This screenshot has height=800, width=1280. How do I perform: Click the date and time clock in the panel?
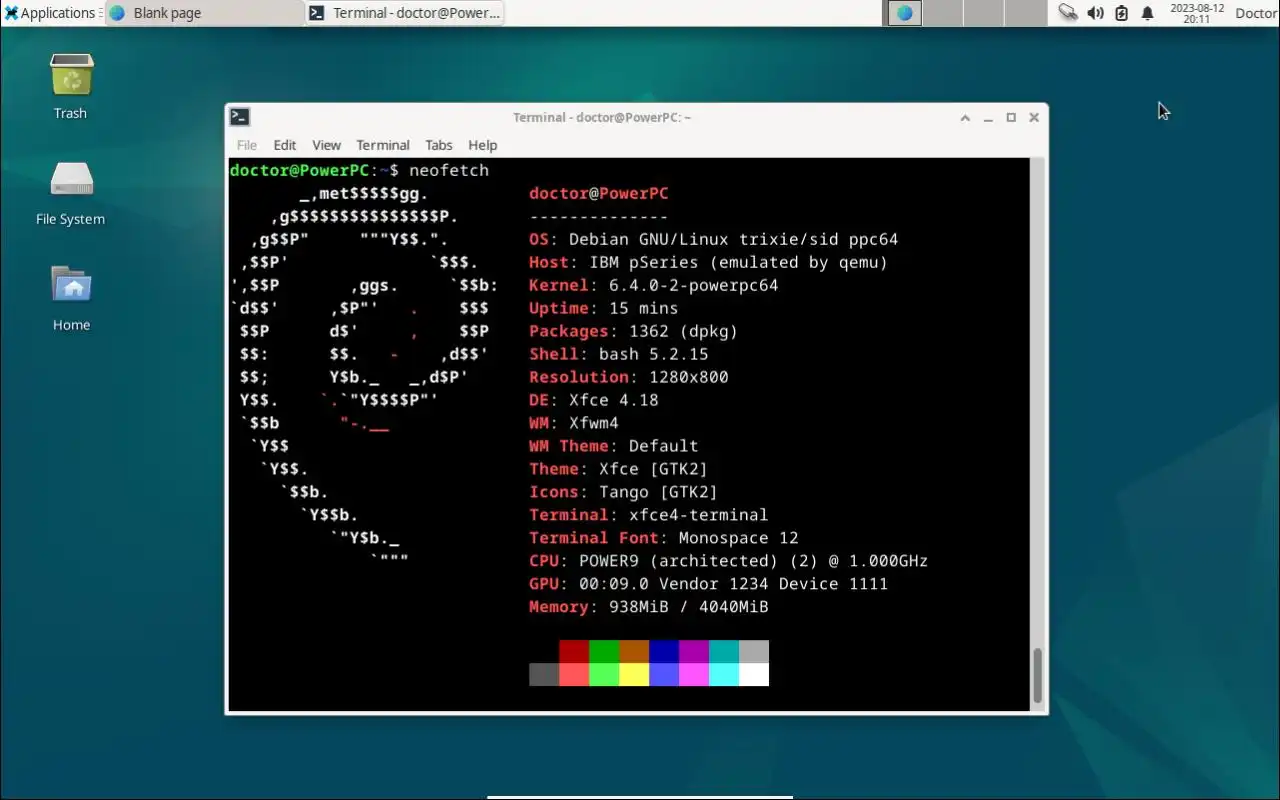[x=1197, y=13]
